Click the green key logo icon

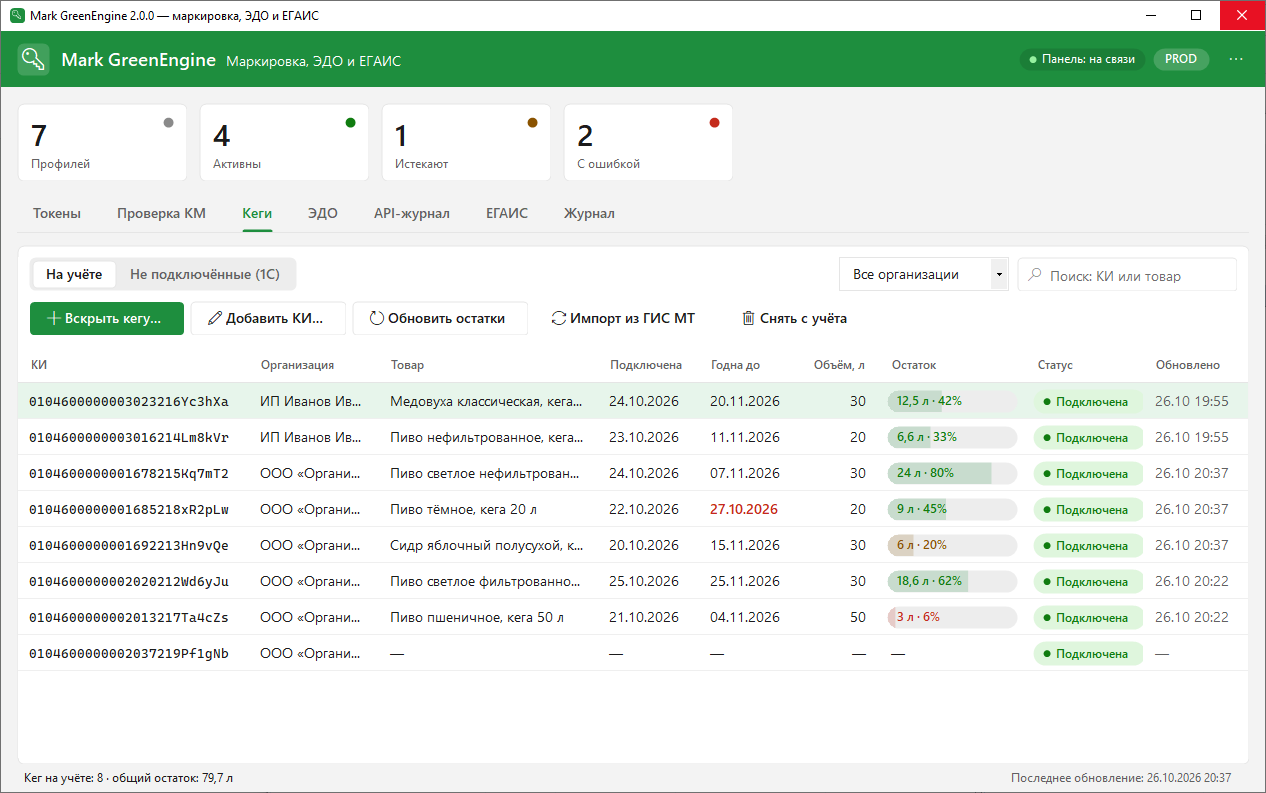coord(34,59)
